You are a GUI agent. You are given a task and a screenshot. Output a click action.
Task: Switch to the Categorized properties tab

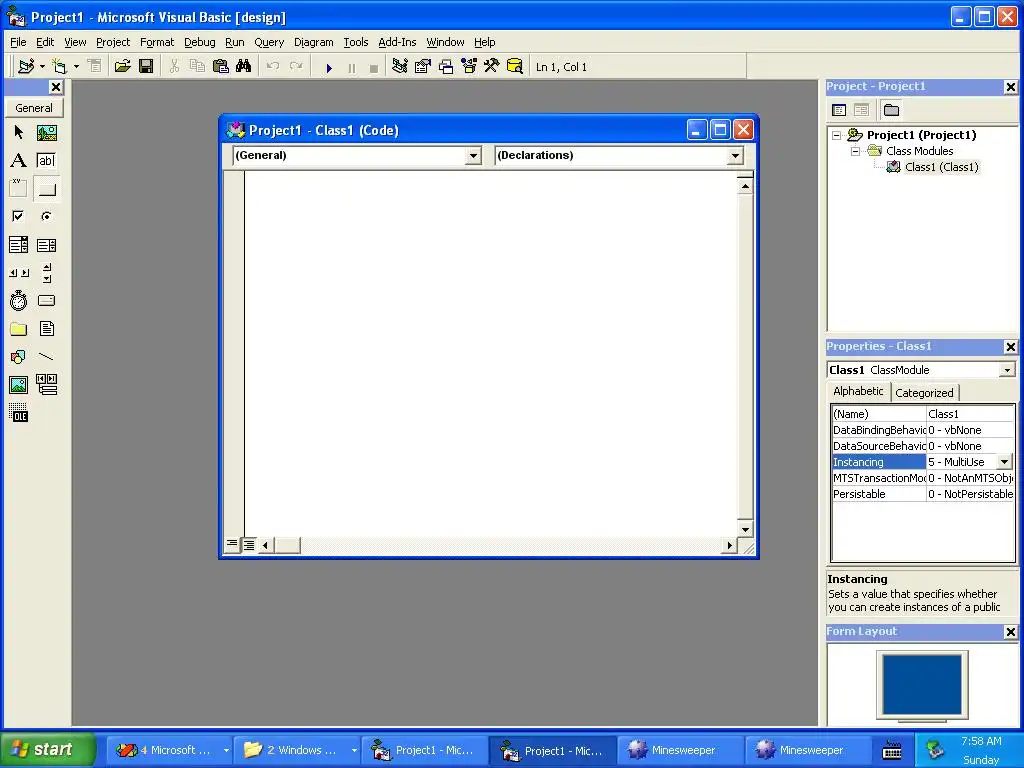coord(924,393)
